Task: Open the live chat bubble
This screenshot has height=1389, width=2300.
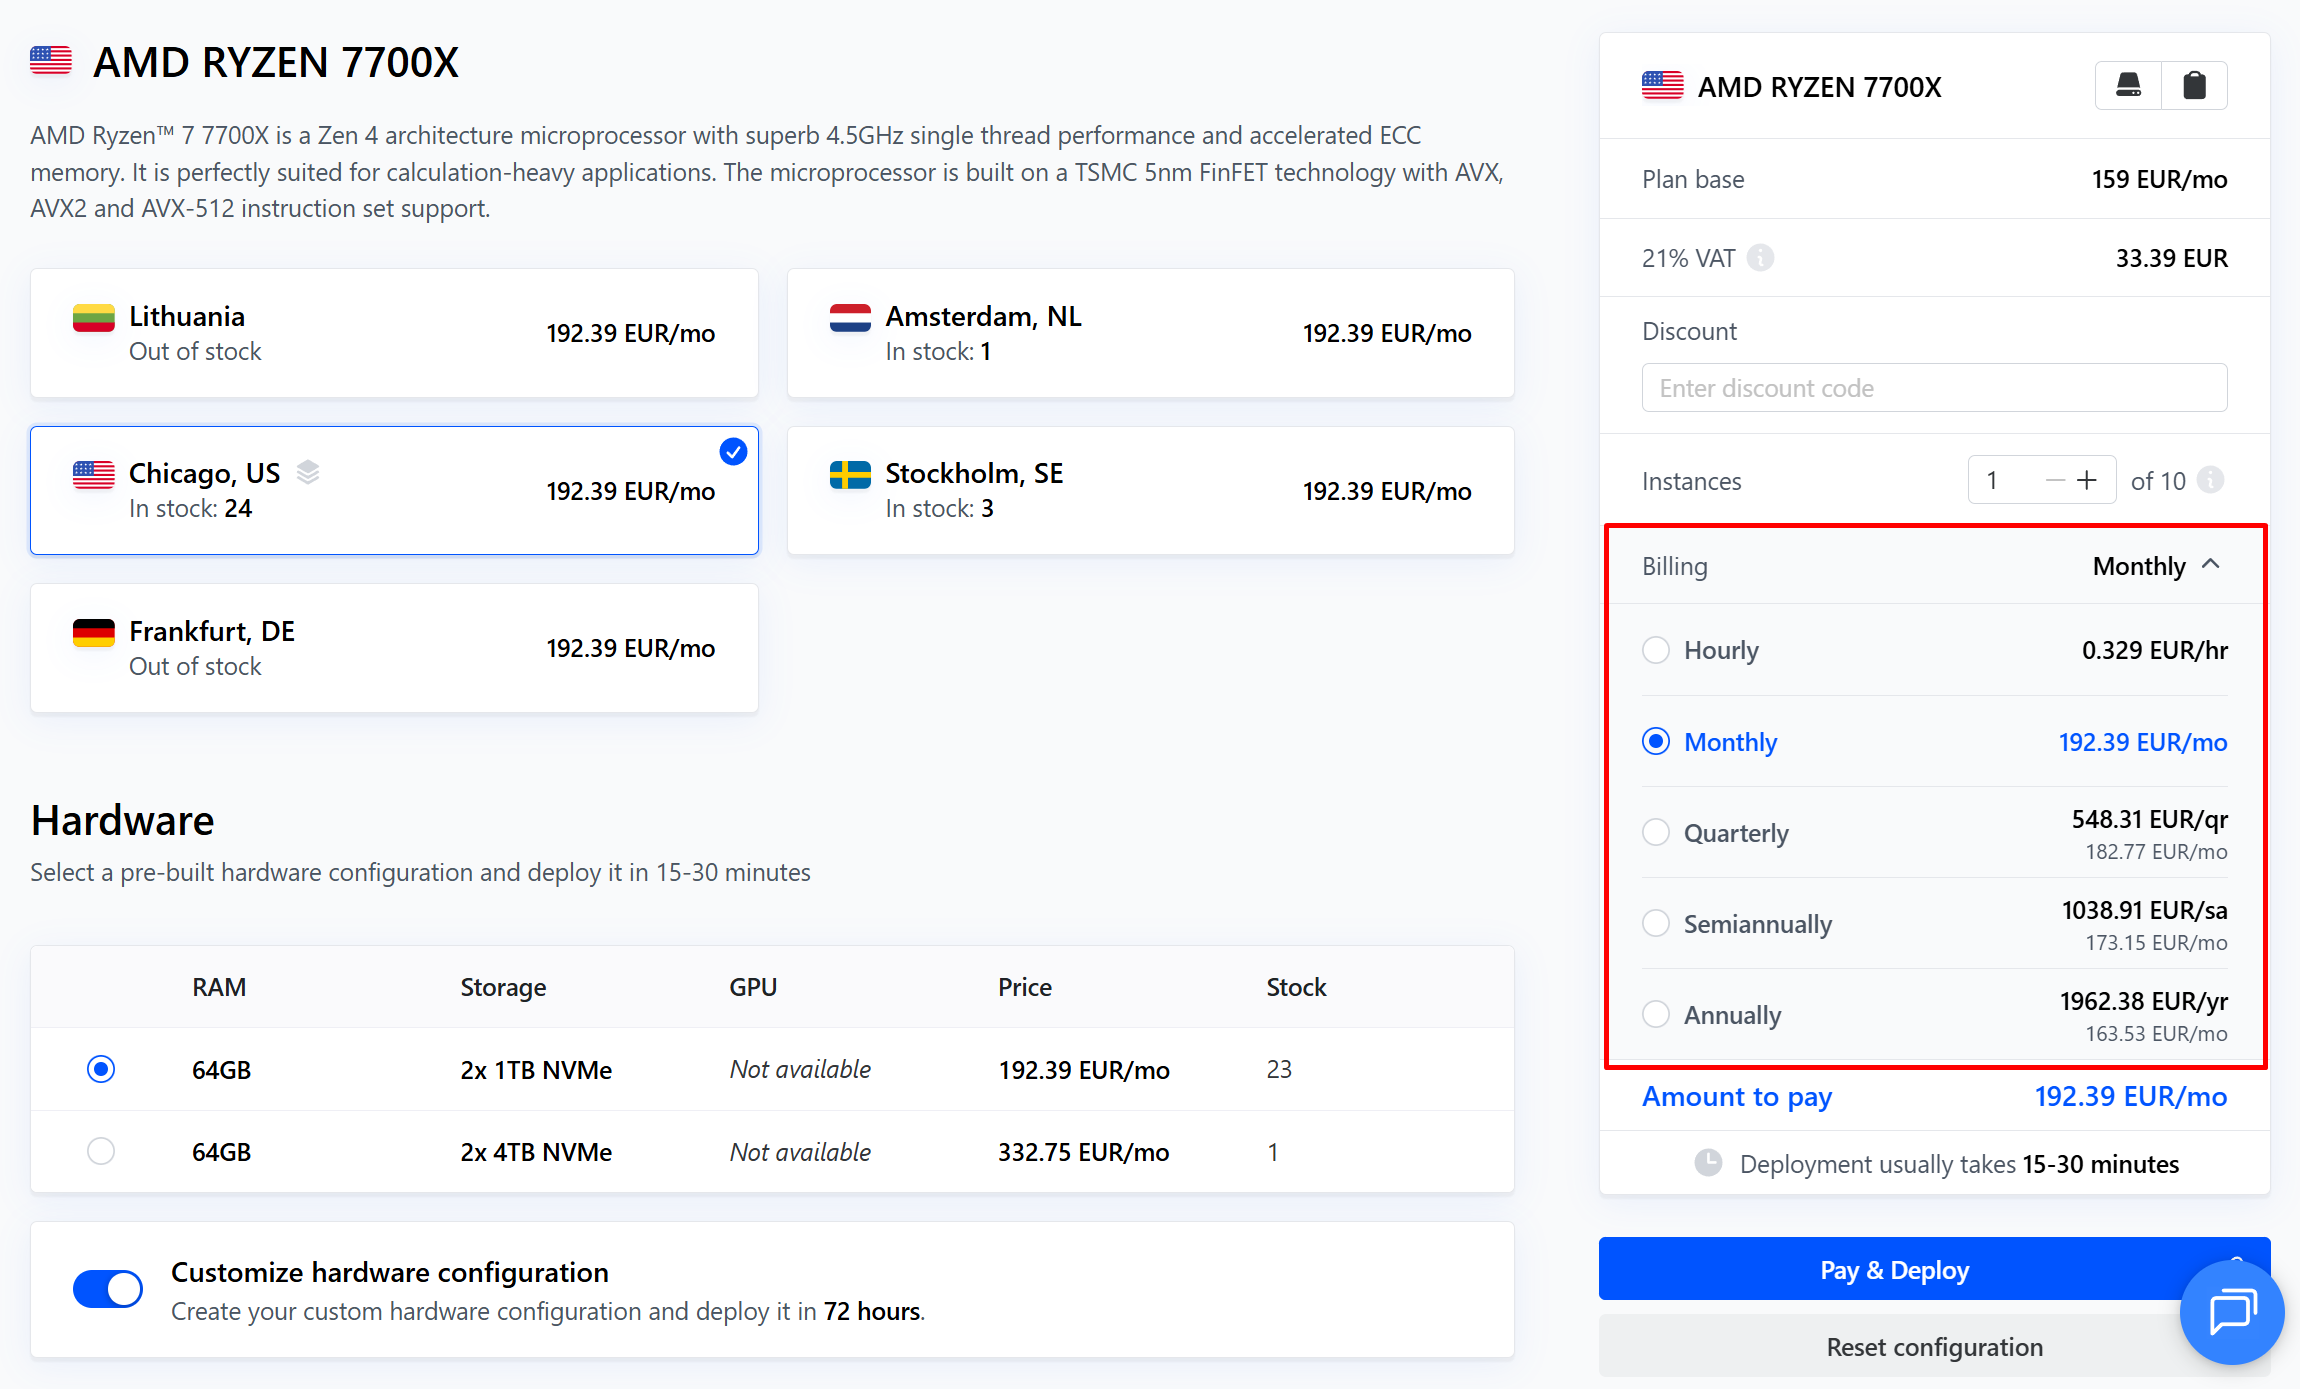Action: pos(2232,1311)
